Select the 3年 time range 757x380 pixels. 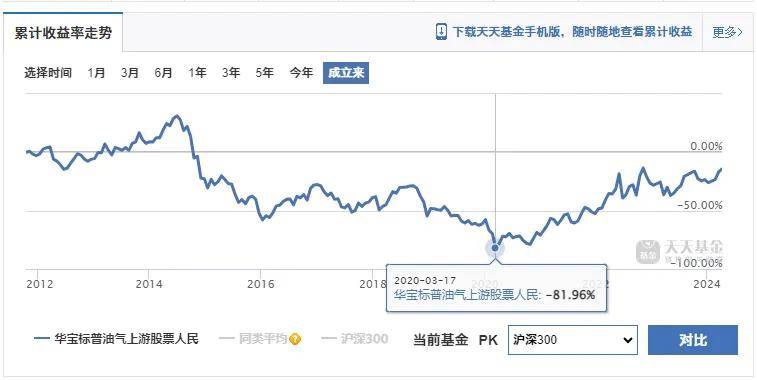pos(231,73)
